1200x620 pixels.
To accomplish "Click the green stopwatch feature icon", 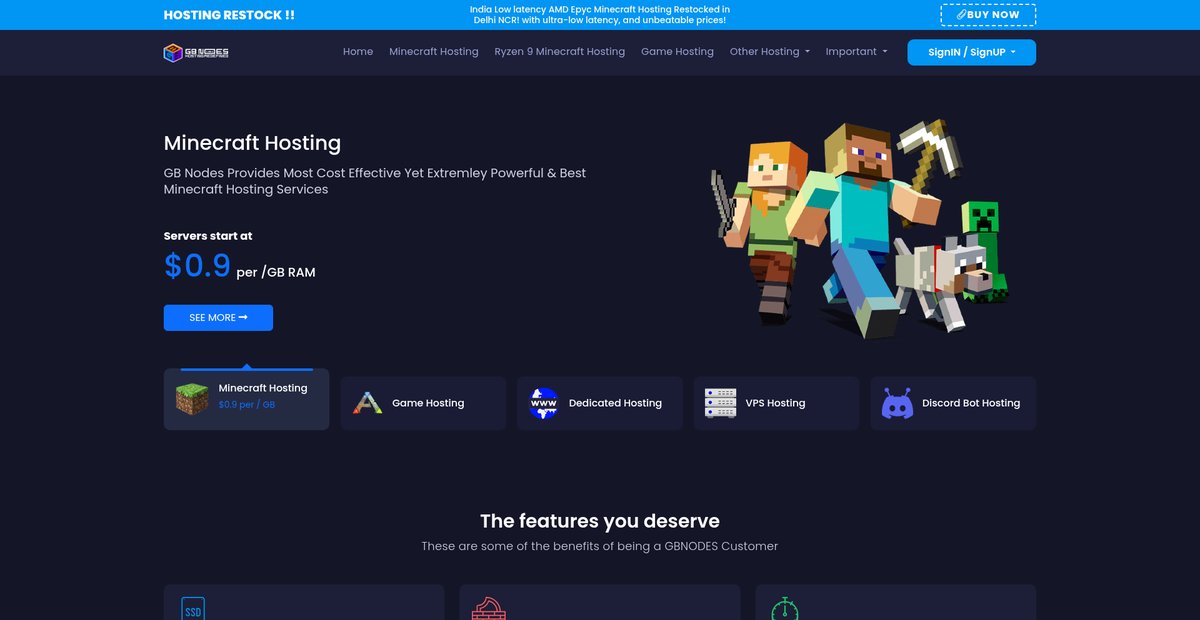I will (785, 609).
